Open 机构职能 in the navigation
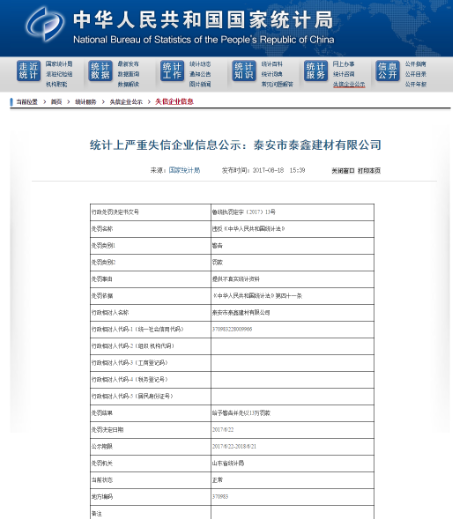The height and width of the screenshot is (519, 453). click(57, 84)
